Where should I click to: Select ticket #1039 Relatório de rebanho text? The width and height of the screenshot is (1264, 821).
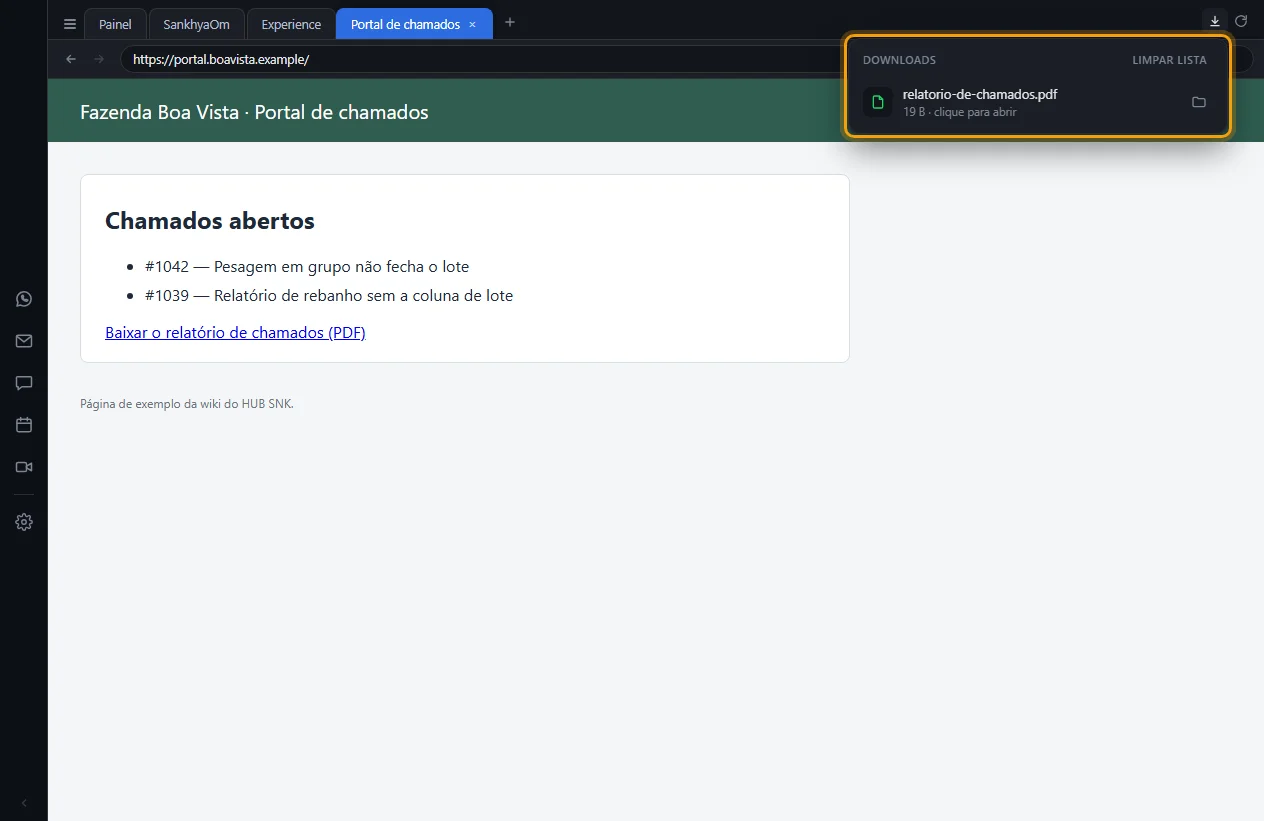tap(329, 295)
